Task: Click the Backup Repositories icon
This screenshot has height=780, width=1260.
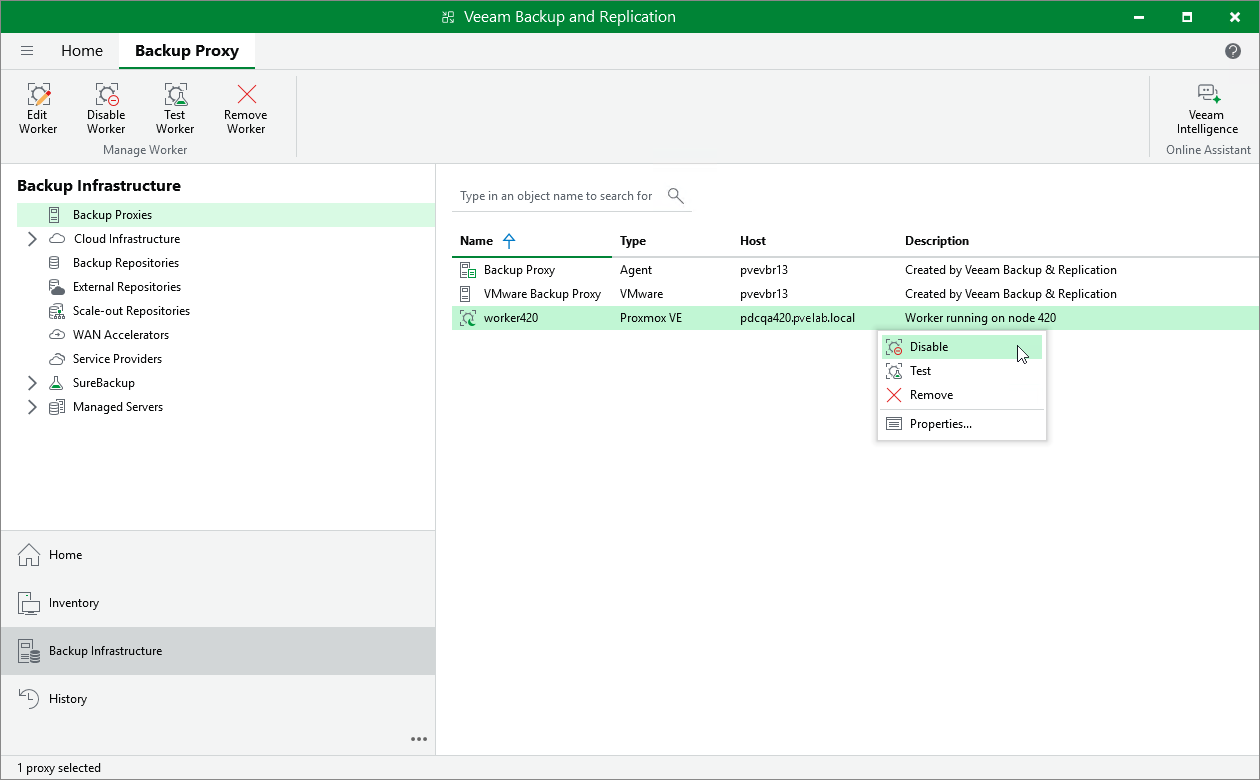Action: click(x=55, y=263)
